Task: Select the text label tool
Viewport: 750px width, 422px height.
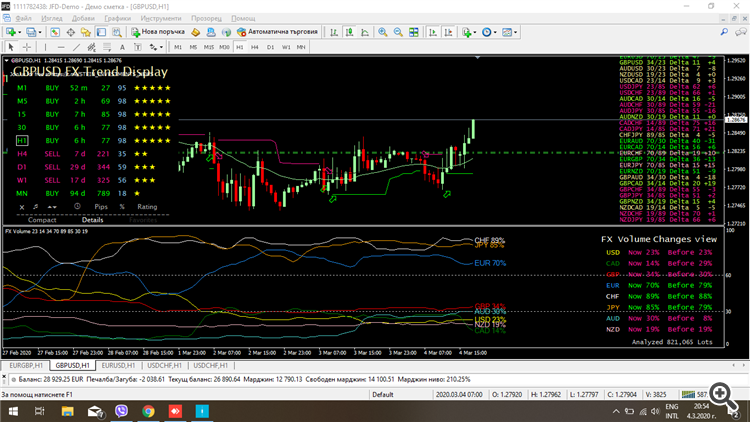Action: 136,47
